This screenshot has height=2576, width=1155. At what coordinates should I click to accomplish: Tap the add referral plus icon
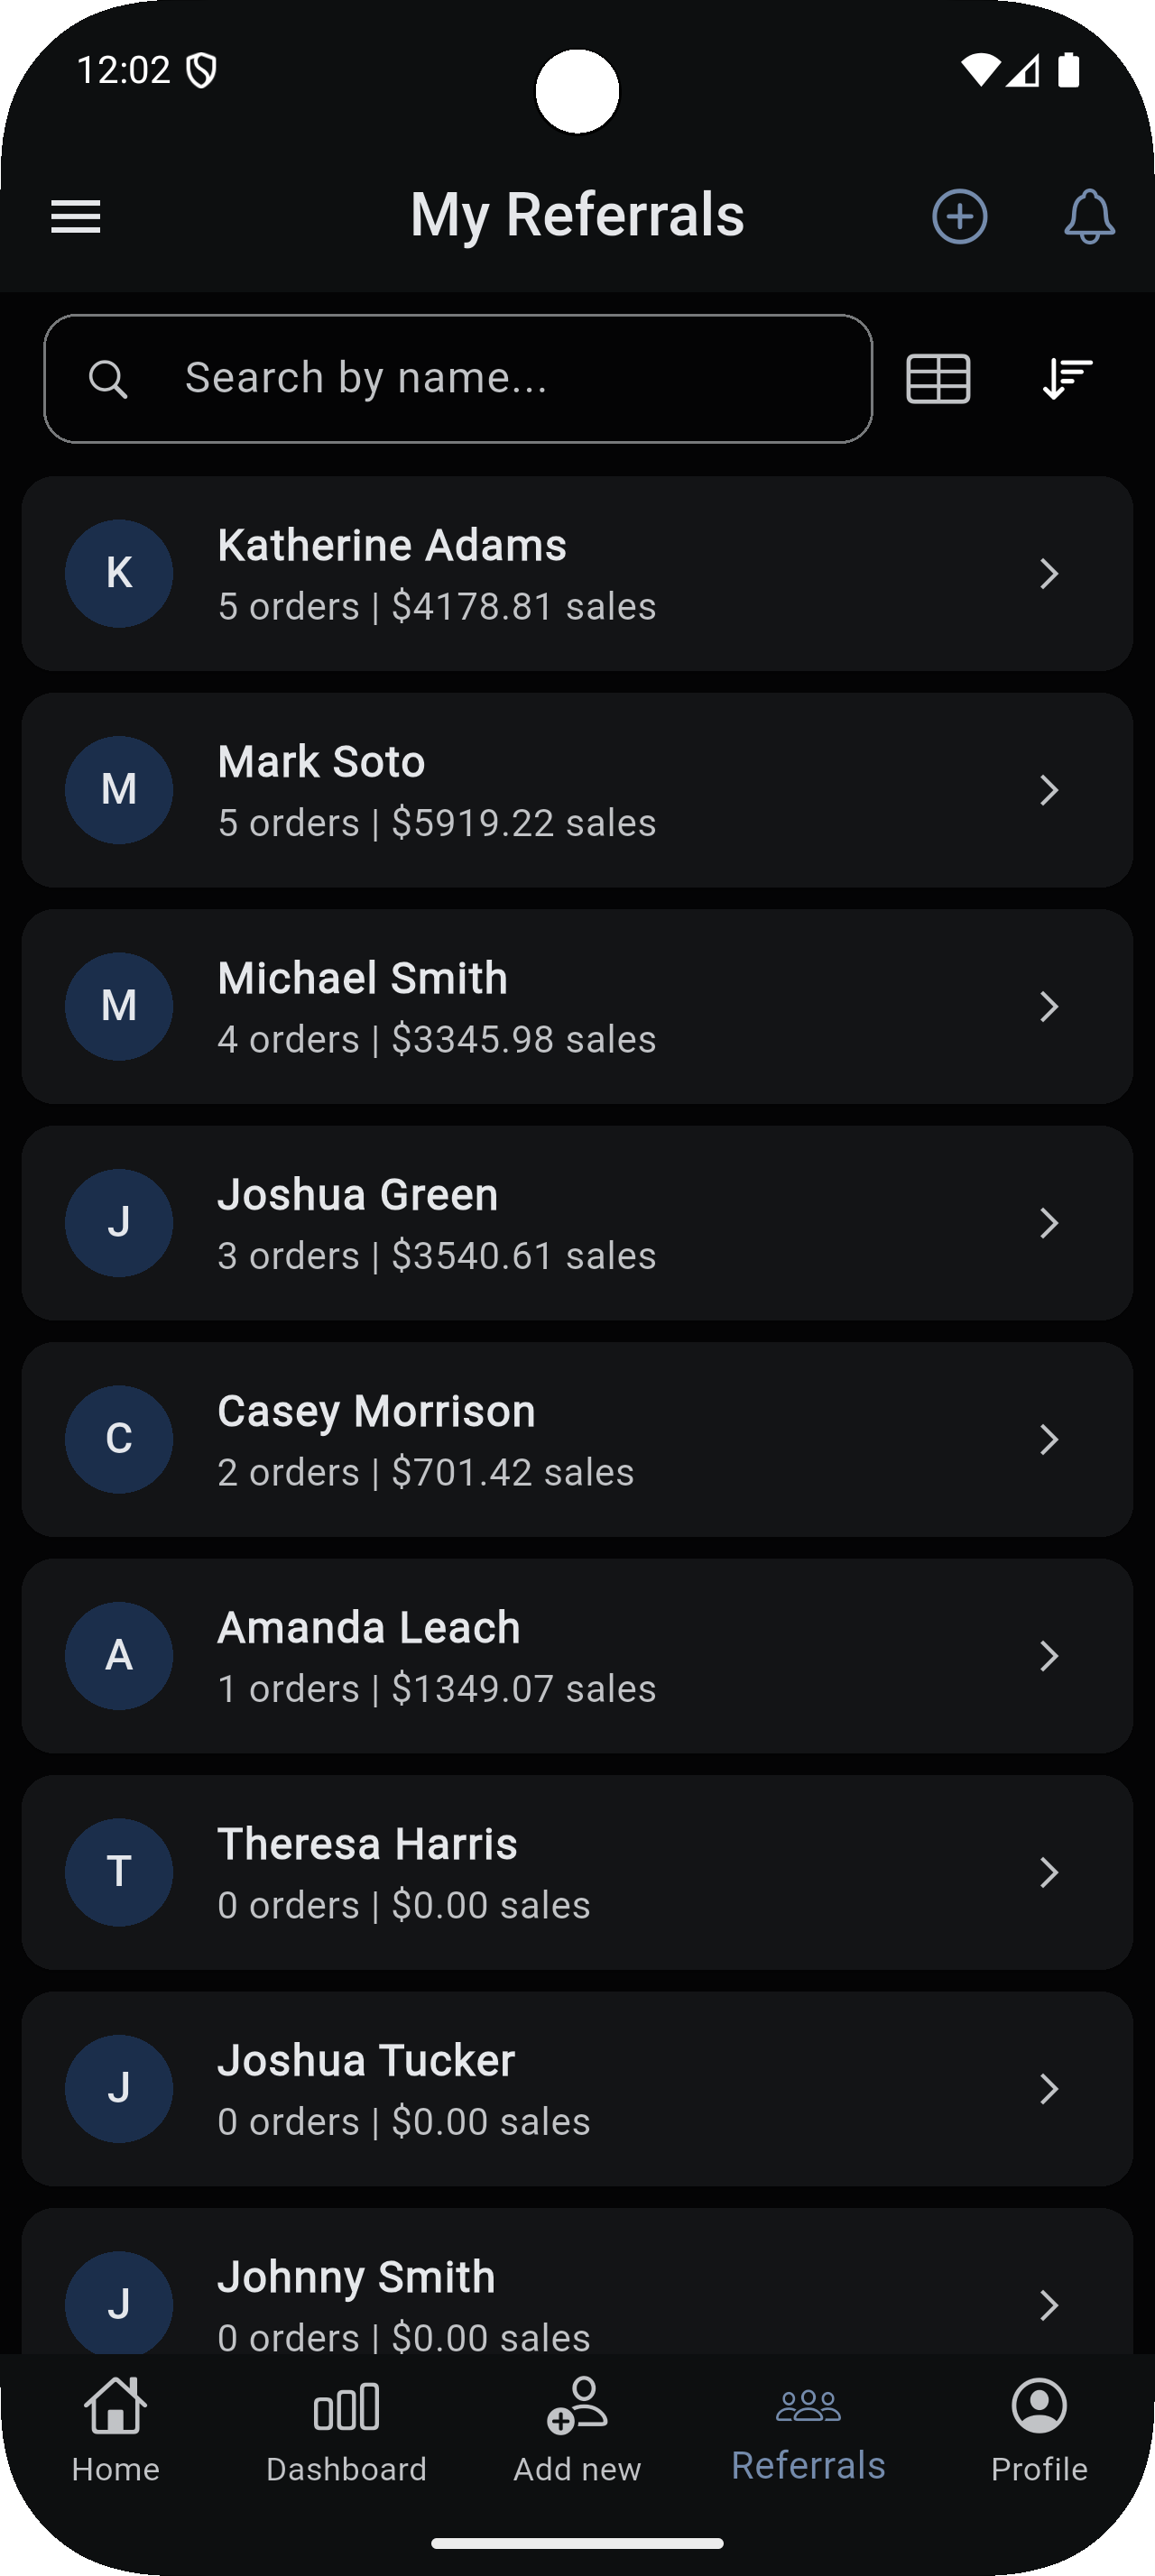959,216
